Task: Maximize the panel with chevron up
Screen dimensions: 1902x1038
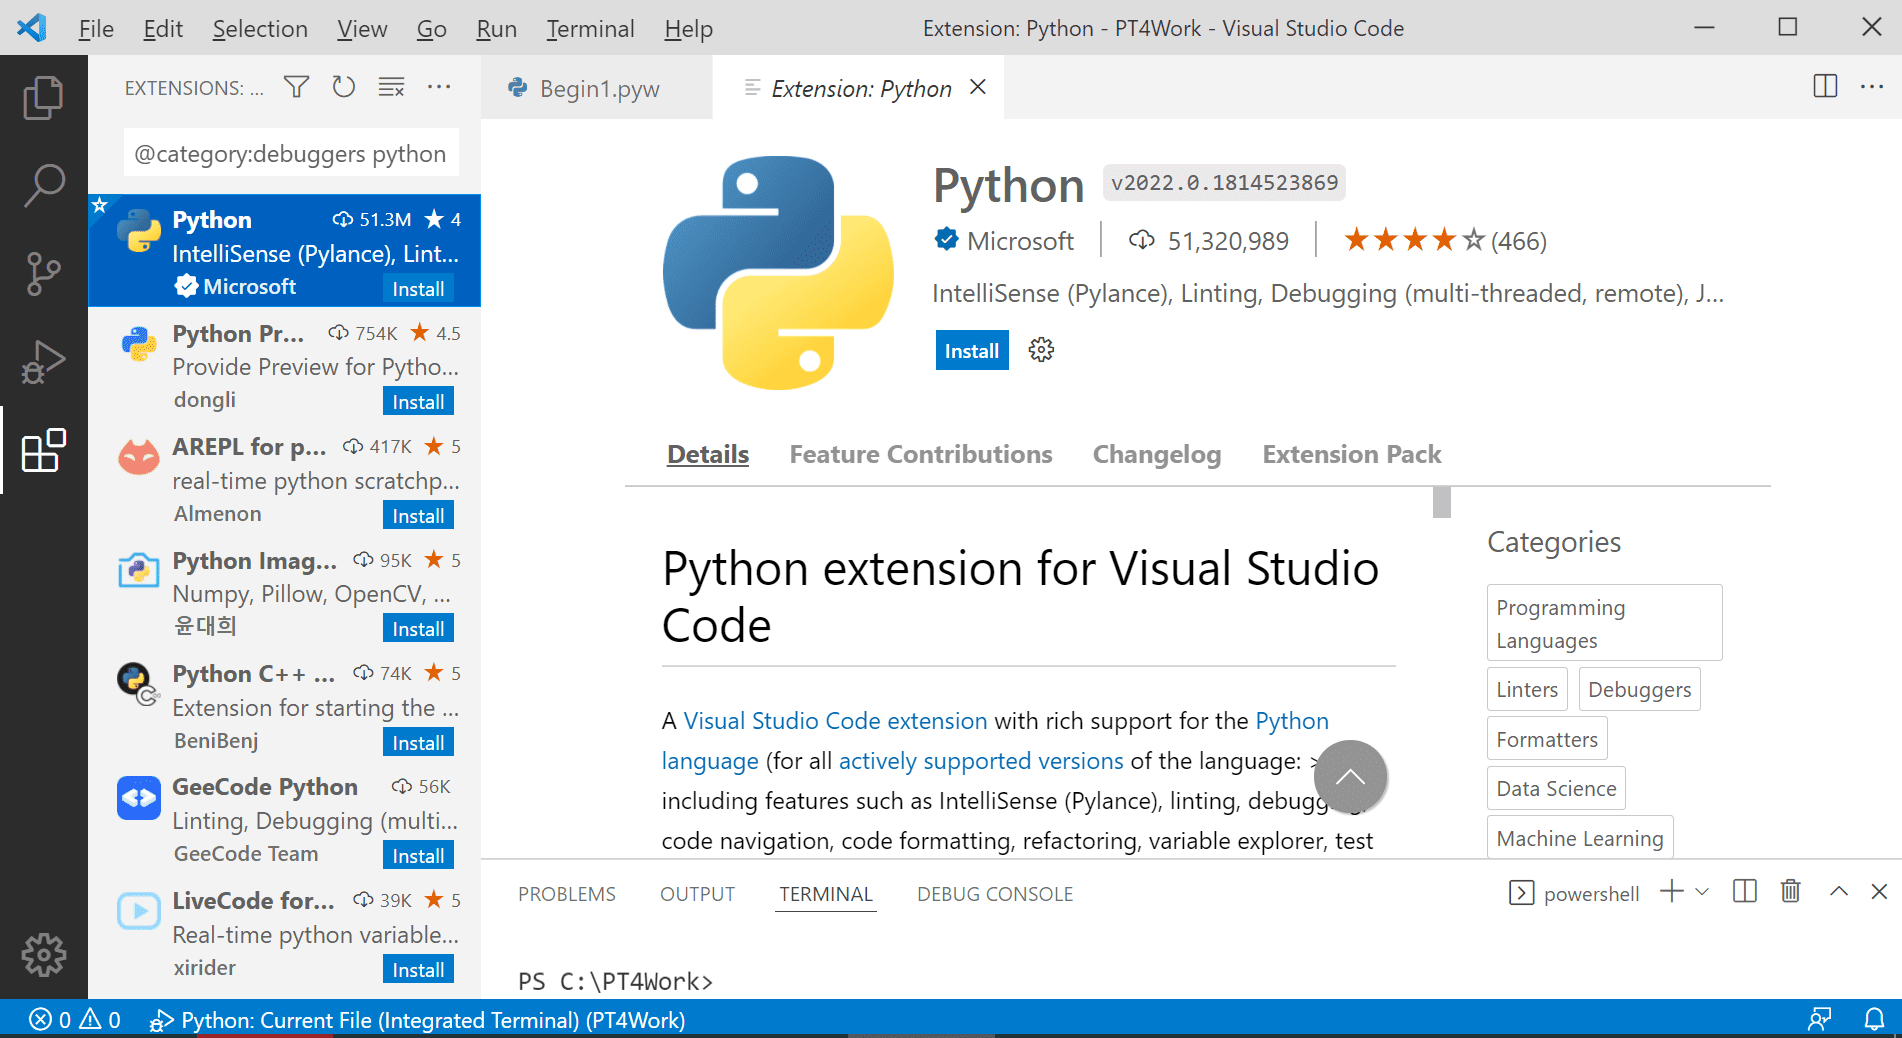Action: click(x=1838, y=891)
